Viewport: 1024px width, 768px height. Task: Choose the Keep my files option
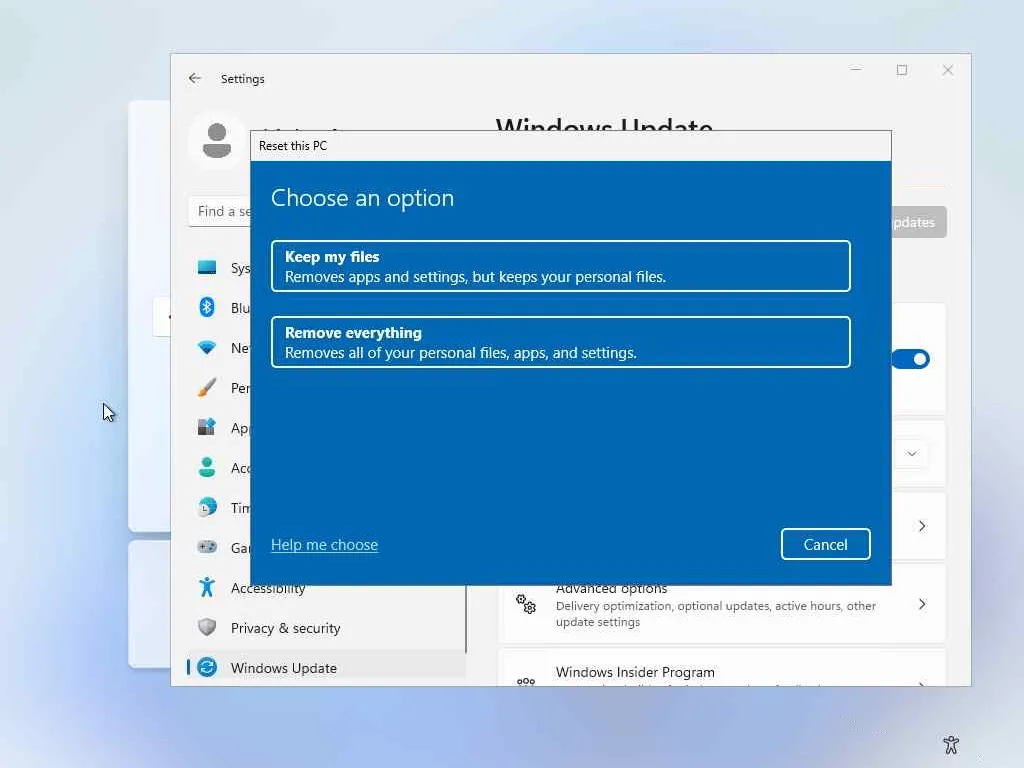[560, 266]
